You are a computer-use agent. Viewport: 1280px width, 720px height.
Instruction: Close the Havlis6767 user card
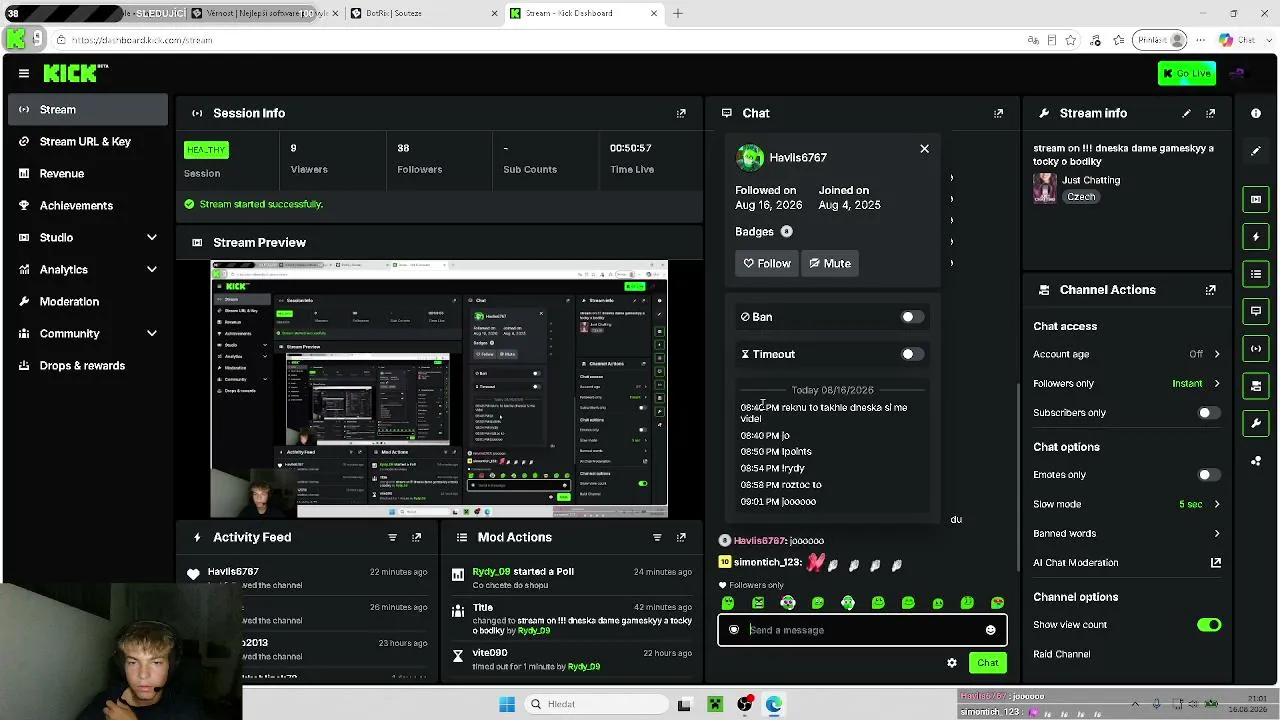click(924, 149)
